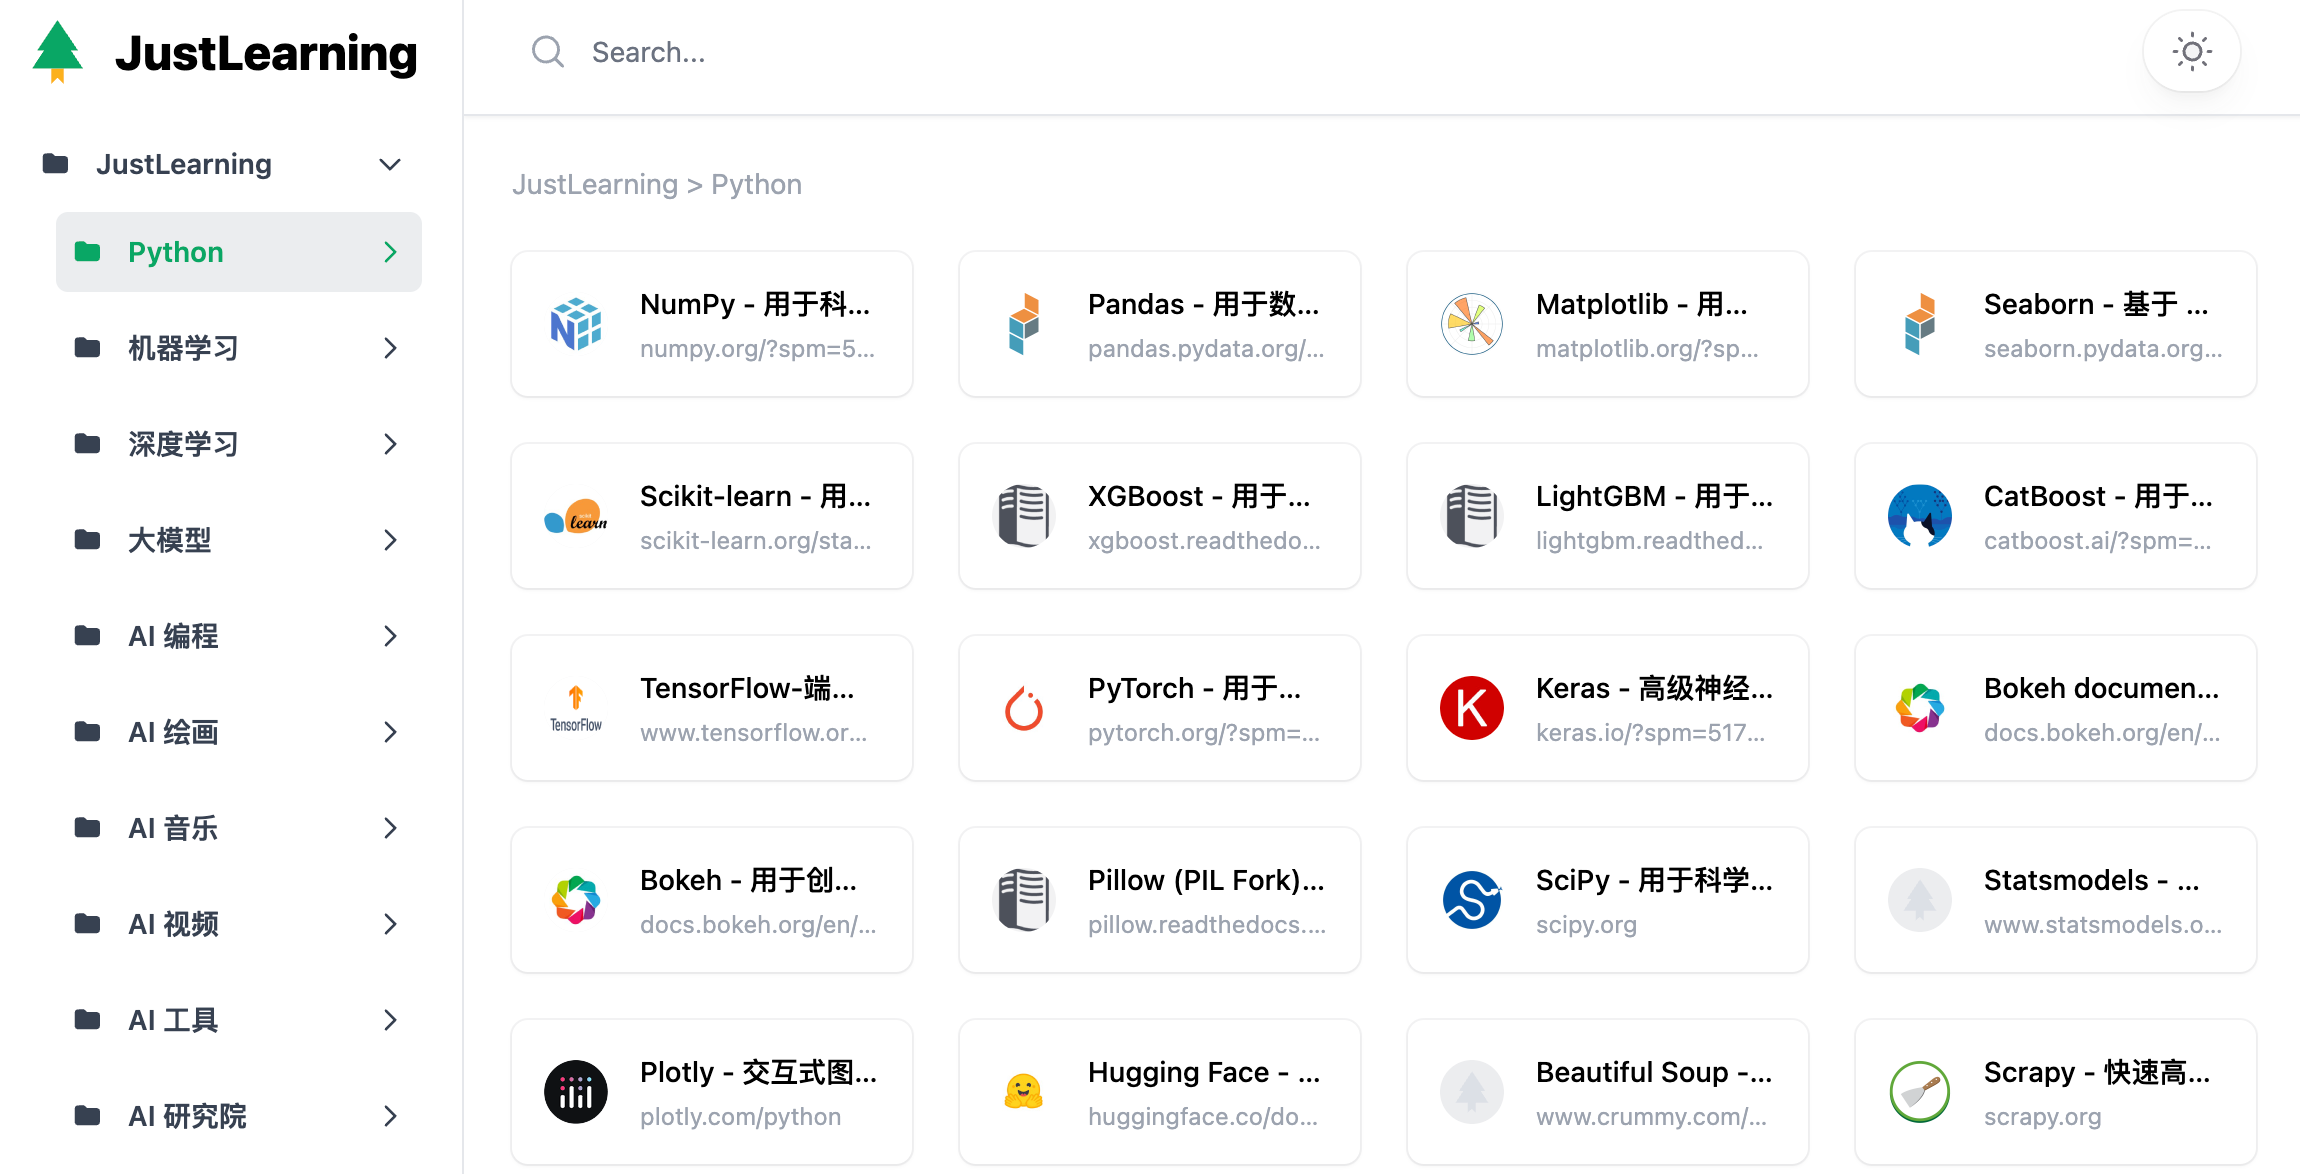2300x1174 pixels.
Task: Click the Plotly black bar-chart icon
Action: [576, 1092]
